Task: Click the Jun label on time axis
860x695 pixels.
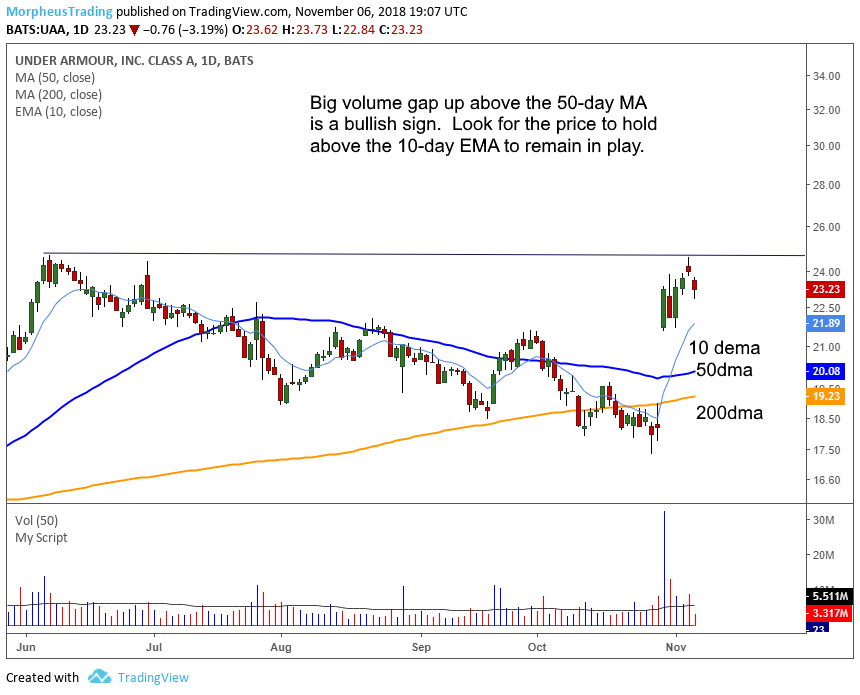Action: pos(26,647)
